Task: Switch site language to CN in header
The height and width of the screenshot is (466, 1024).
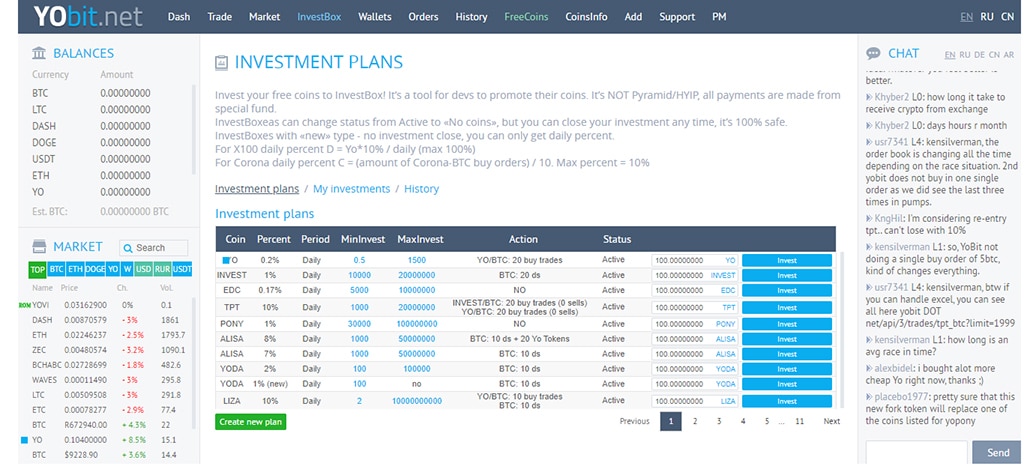Action: coord(1007,17)
